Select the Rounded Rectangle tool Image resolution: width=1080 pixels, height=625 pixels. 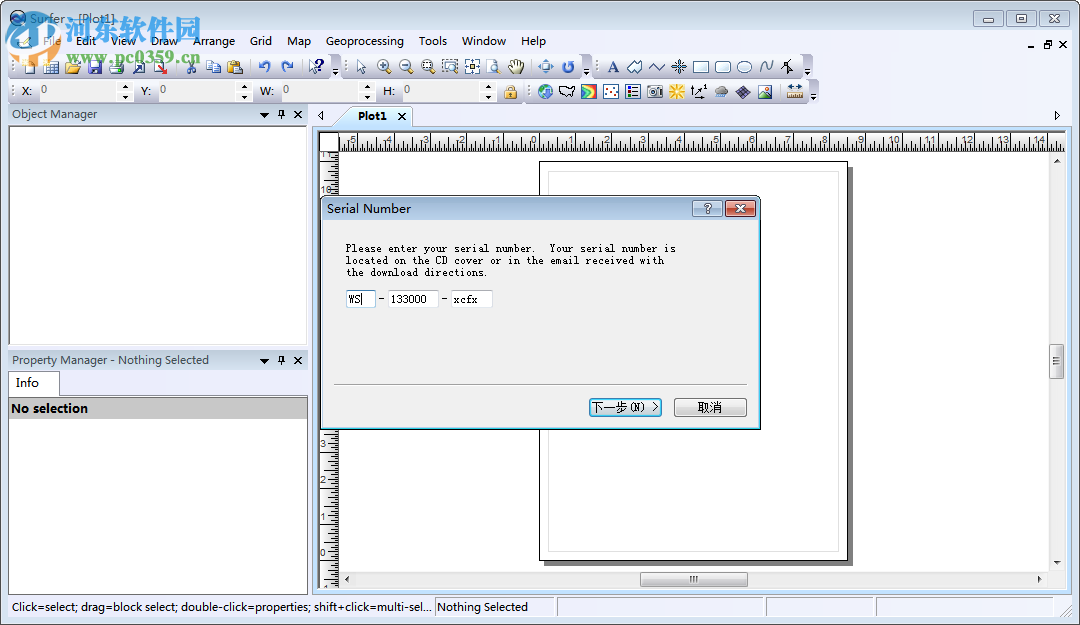(x=723, y=67)
